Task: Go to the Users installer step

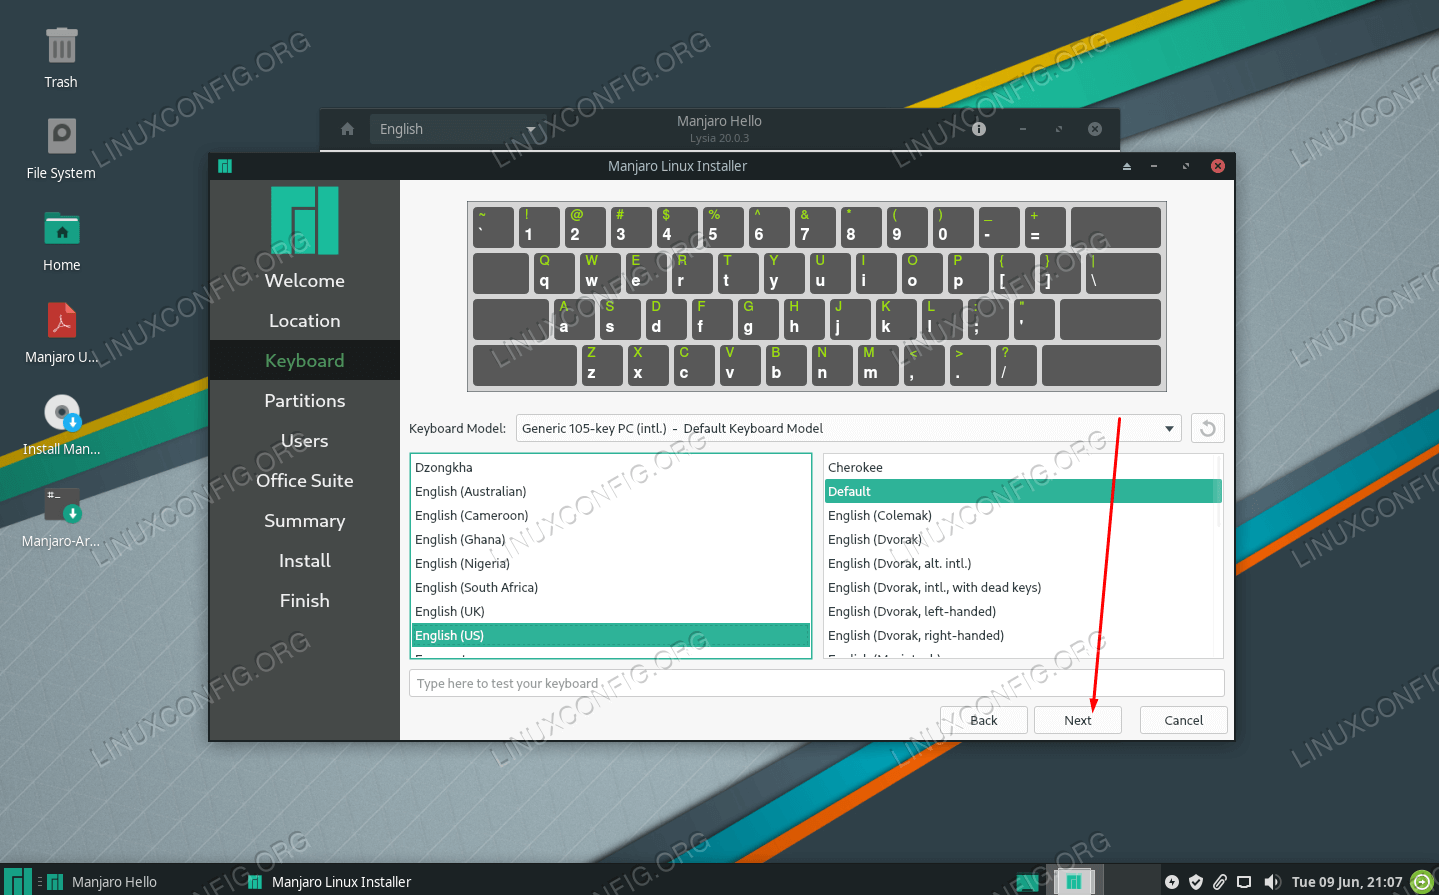Action: pos(305,441)
